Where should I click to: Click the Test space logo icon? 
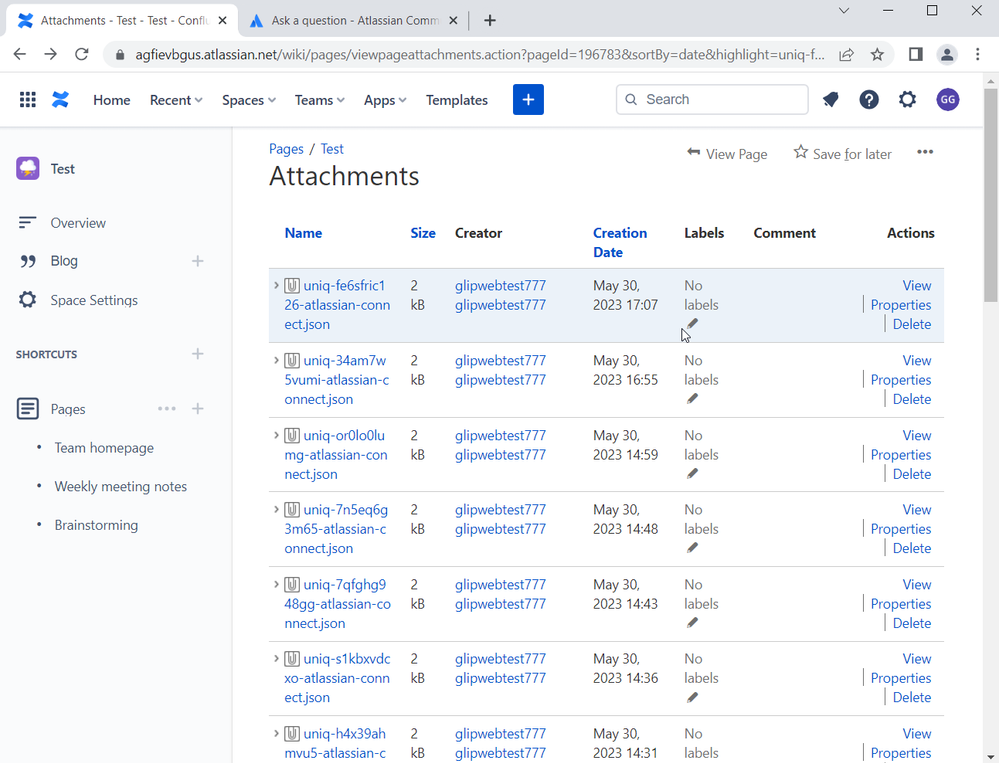click(28, 169)
